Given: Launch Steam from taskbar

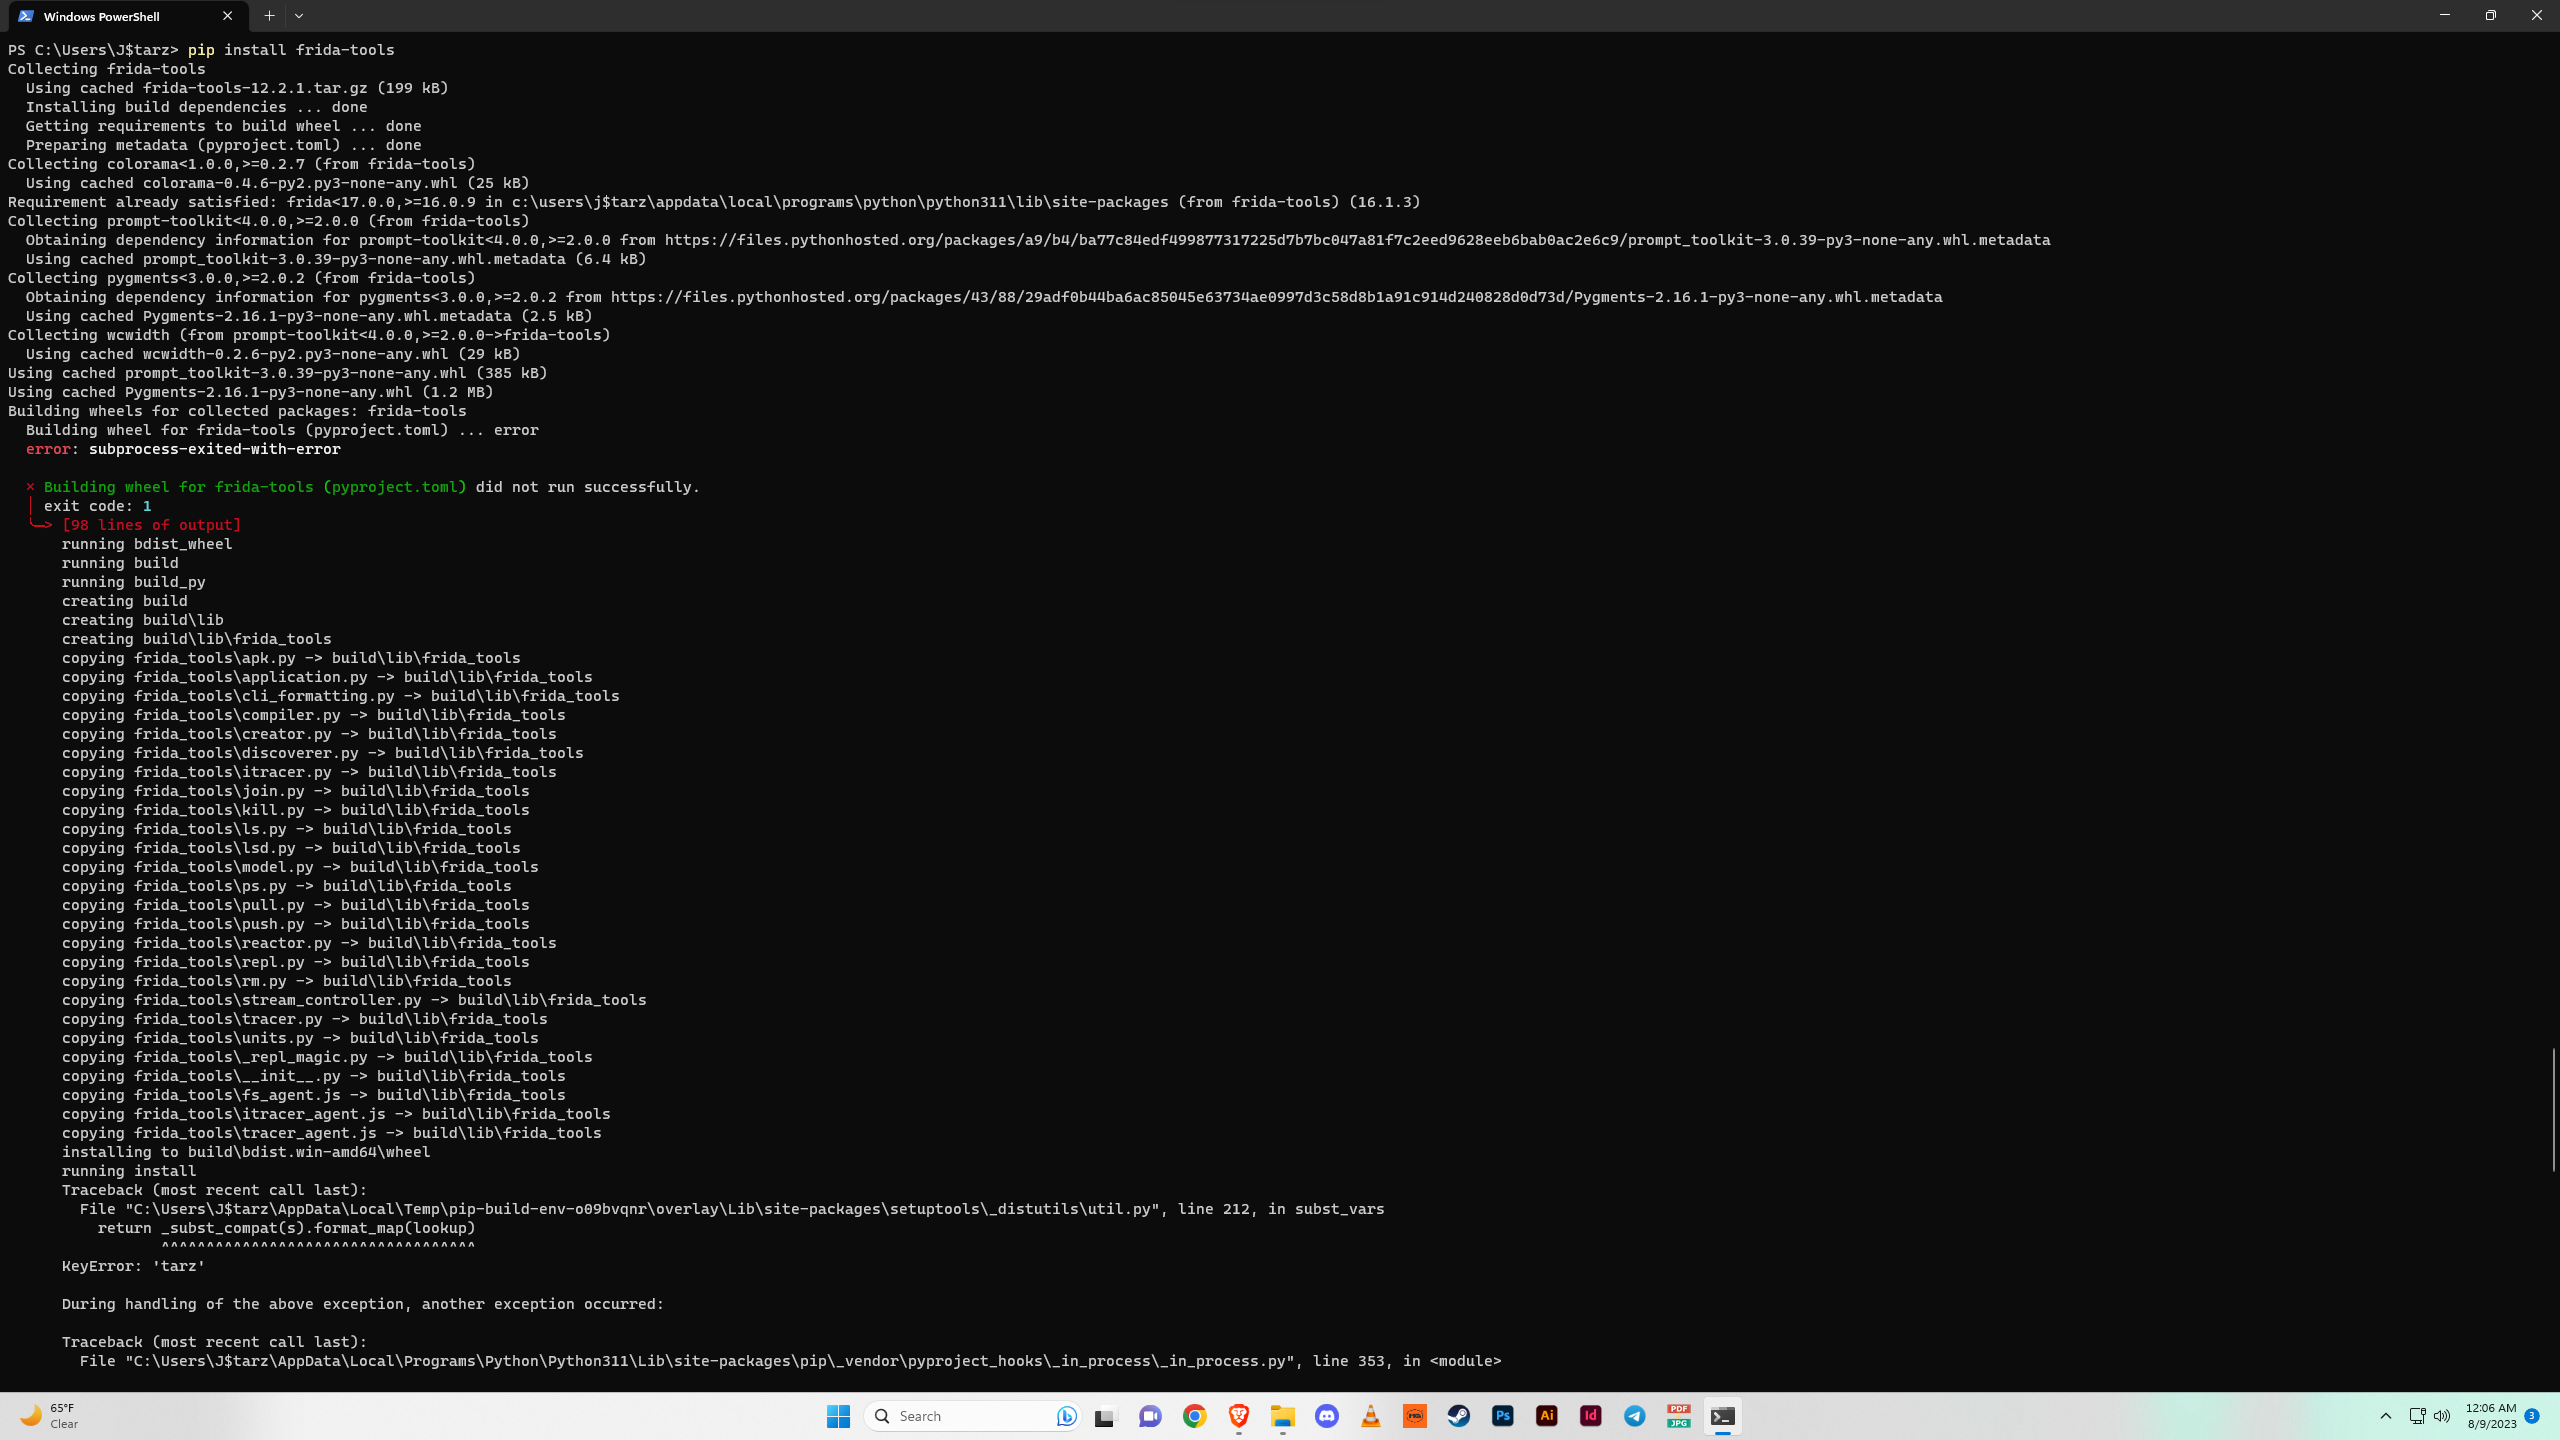Looking at the screenshot, I should pyautogui.click(x=1459, y=1416).
